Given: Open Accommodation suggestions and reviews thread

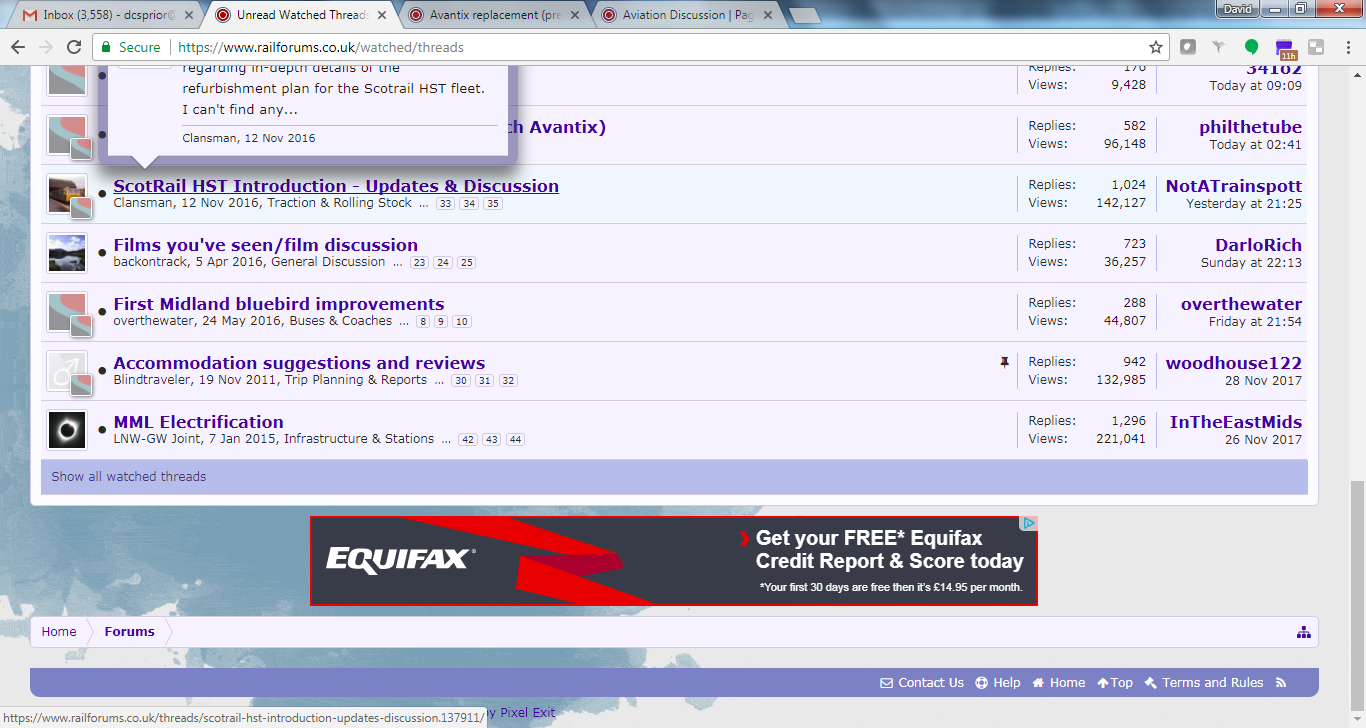Looking at the screenshot, I should 299,363.
